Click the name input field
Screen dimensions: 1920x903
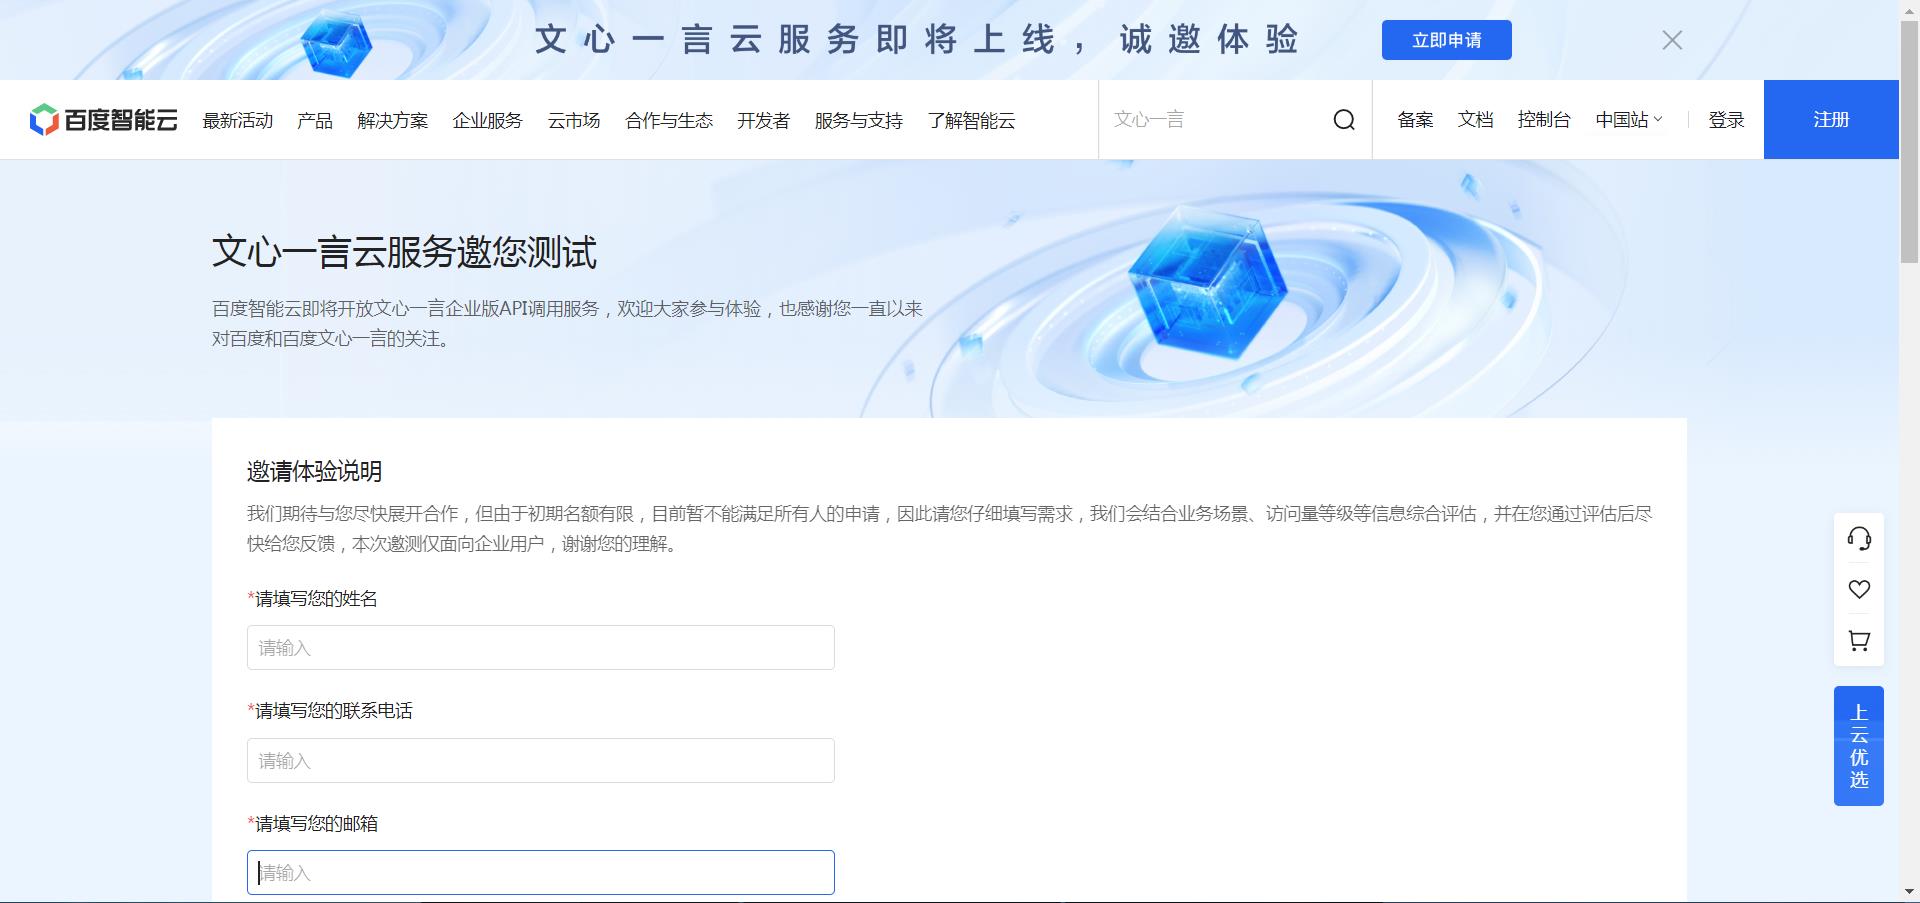coord(541,648)
